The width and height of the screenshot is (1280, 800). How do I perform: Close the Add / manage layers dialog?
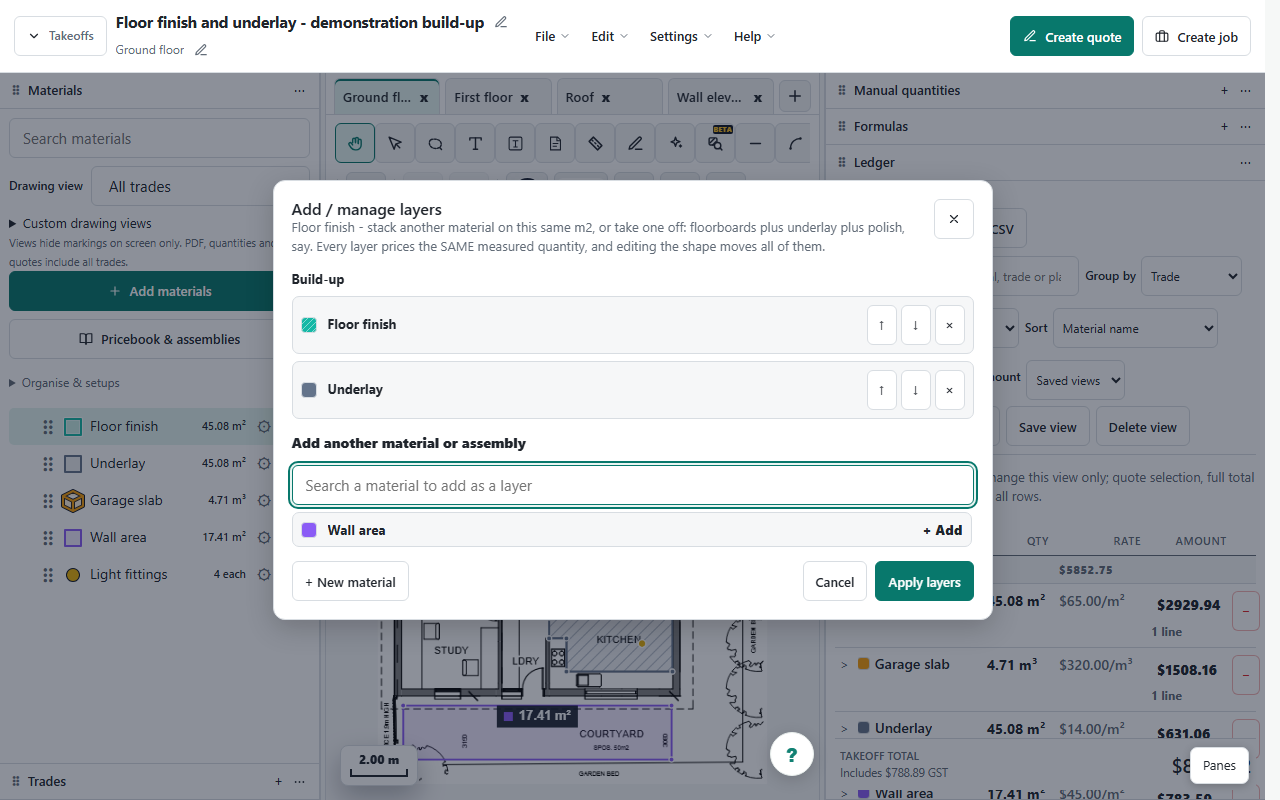click(954, 219)
